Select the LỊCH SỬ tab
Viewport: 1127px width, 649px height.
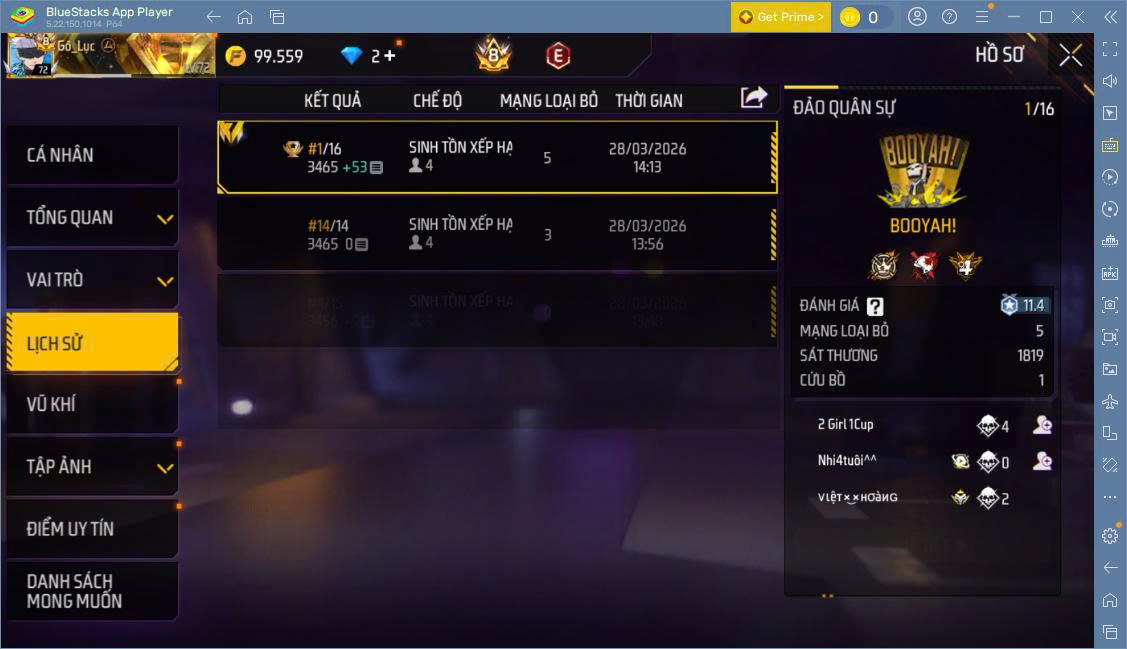point(93,342)
